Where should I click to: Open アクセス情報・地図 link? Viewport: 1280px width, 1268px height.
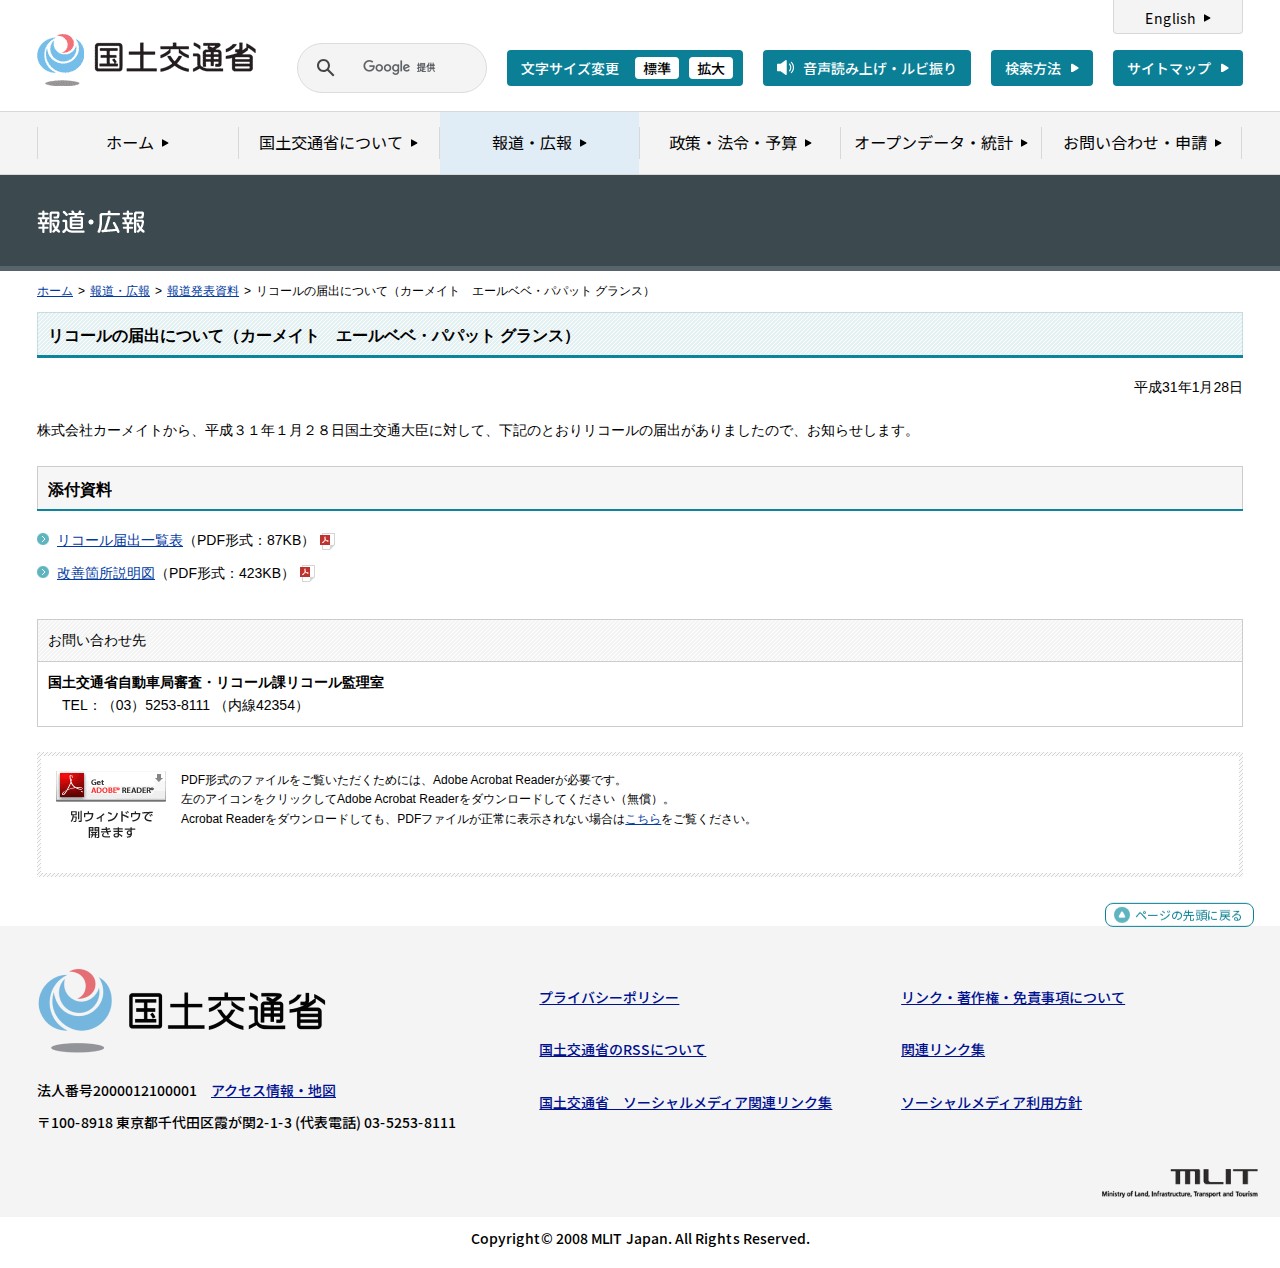click(x=273, y=1091)
